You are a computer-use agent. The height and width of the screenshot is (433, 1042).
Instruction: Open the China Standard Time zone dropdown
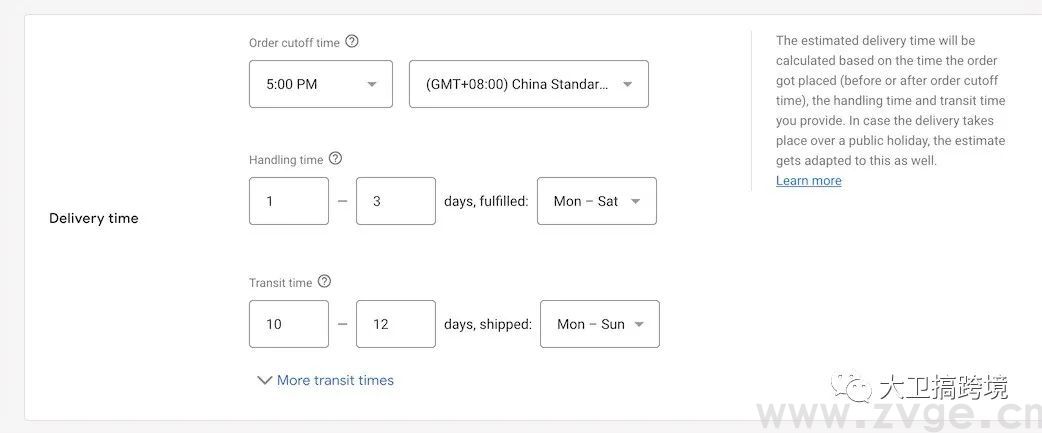pyautogui.click(x=528, y=84)
